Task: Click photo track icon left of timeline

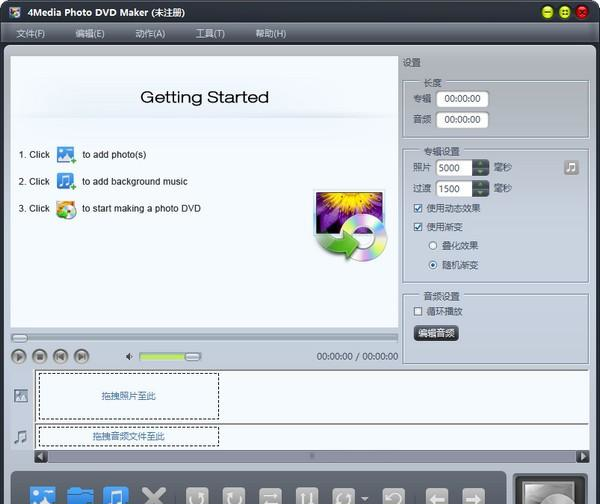Action: [21, 396]
